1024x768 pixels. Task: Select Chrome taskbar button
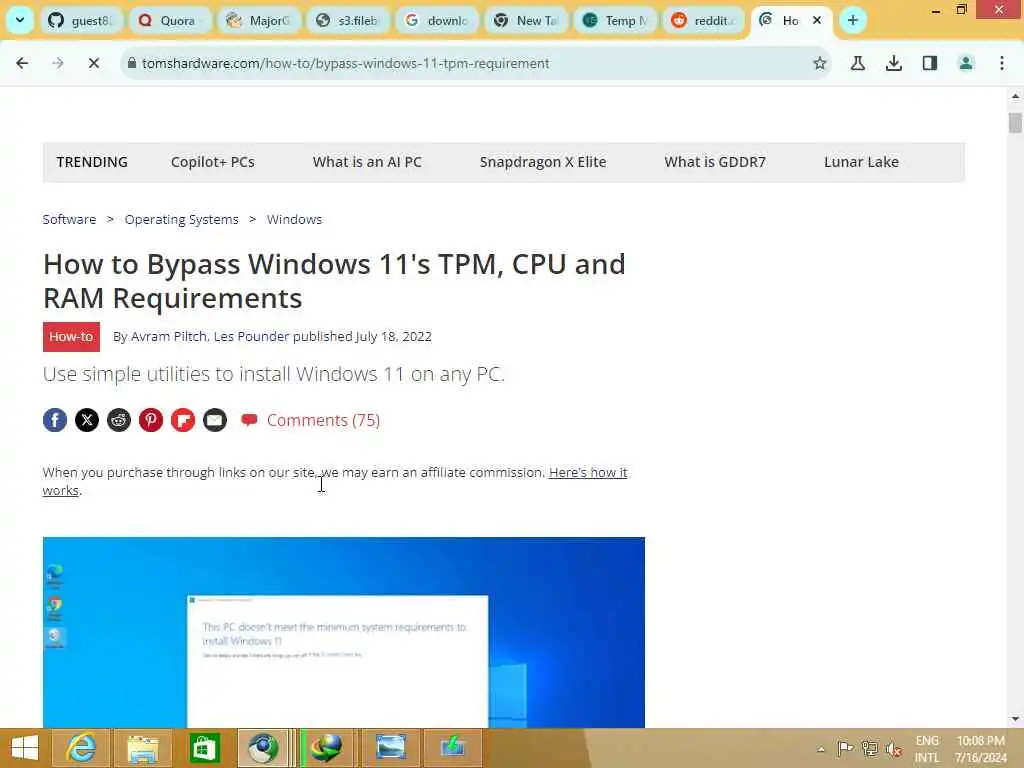point(263,748)
